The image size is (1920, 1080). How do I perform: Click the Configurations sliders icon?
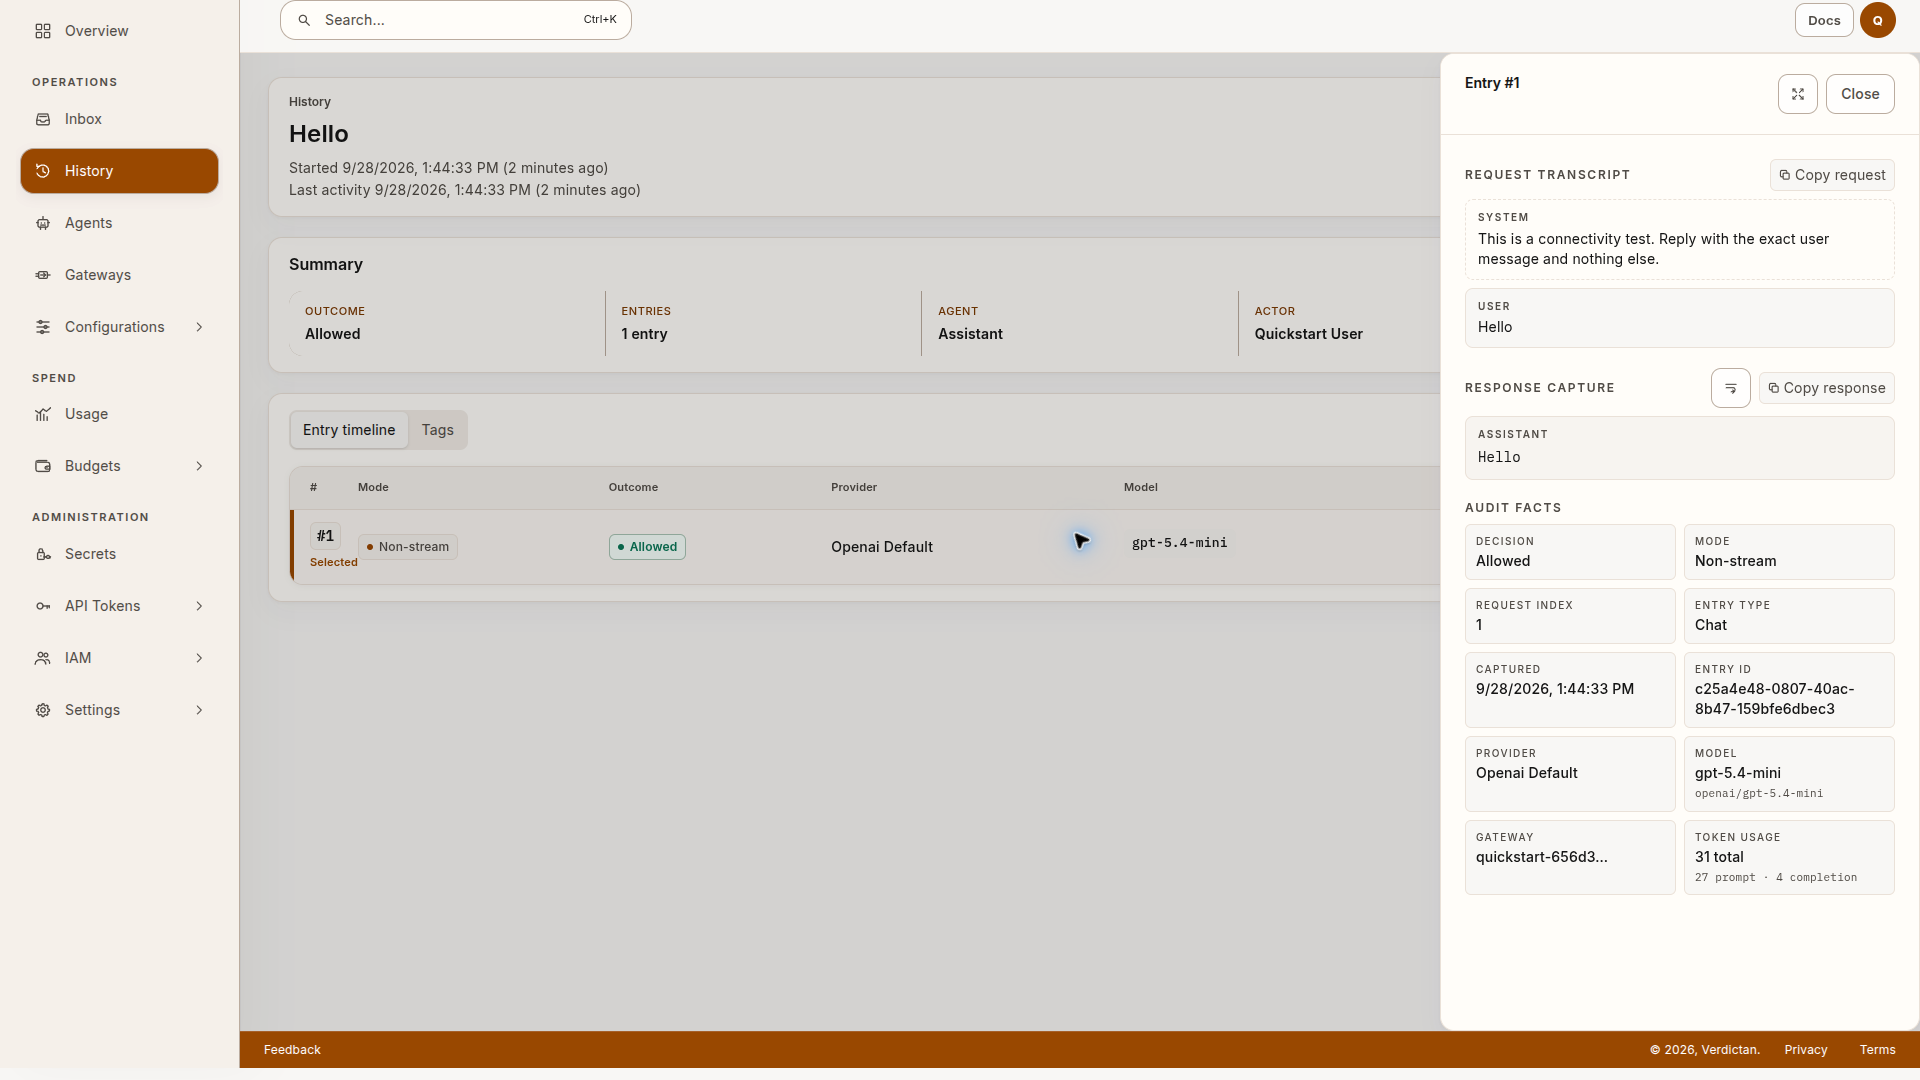point(43,327)
